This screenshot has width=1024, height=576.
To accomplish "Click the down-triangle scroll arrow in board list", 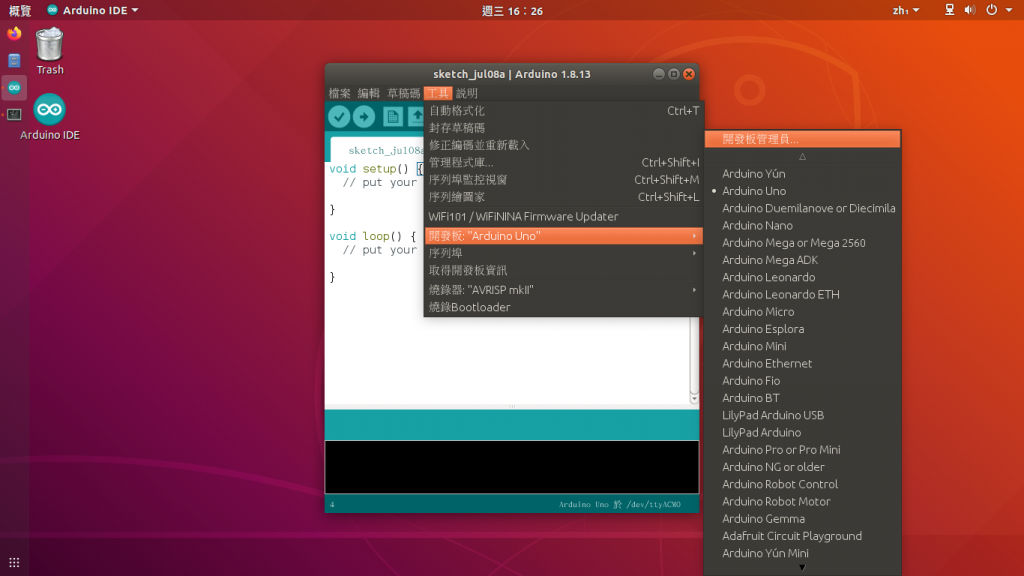I will pos(803,568).
